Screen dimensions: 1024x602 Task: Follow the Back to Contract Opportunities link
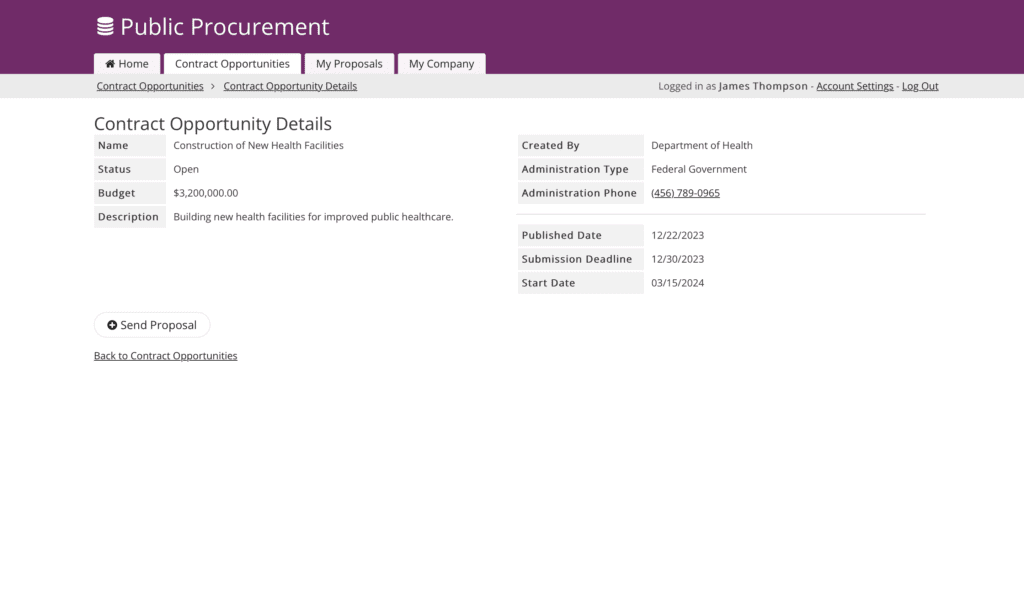(x=165, y=356)
